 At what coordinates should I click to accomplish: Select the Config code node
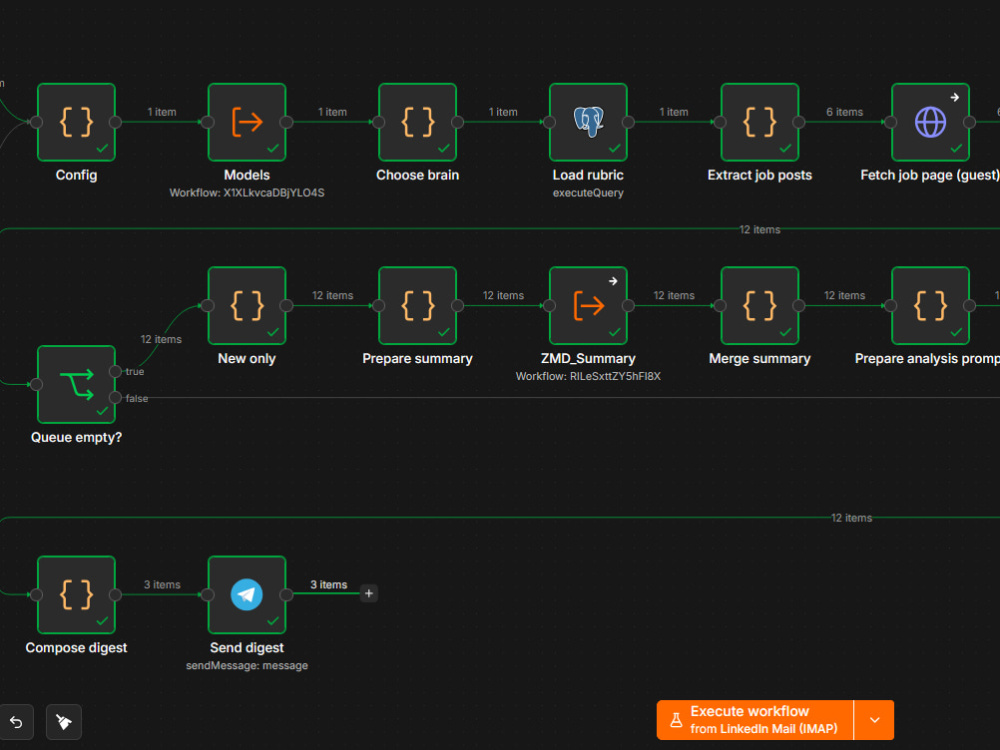77,122
